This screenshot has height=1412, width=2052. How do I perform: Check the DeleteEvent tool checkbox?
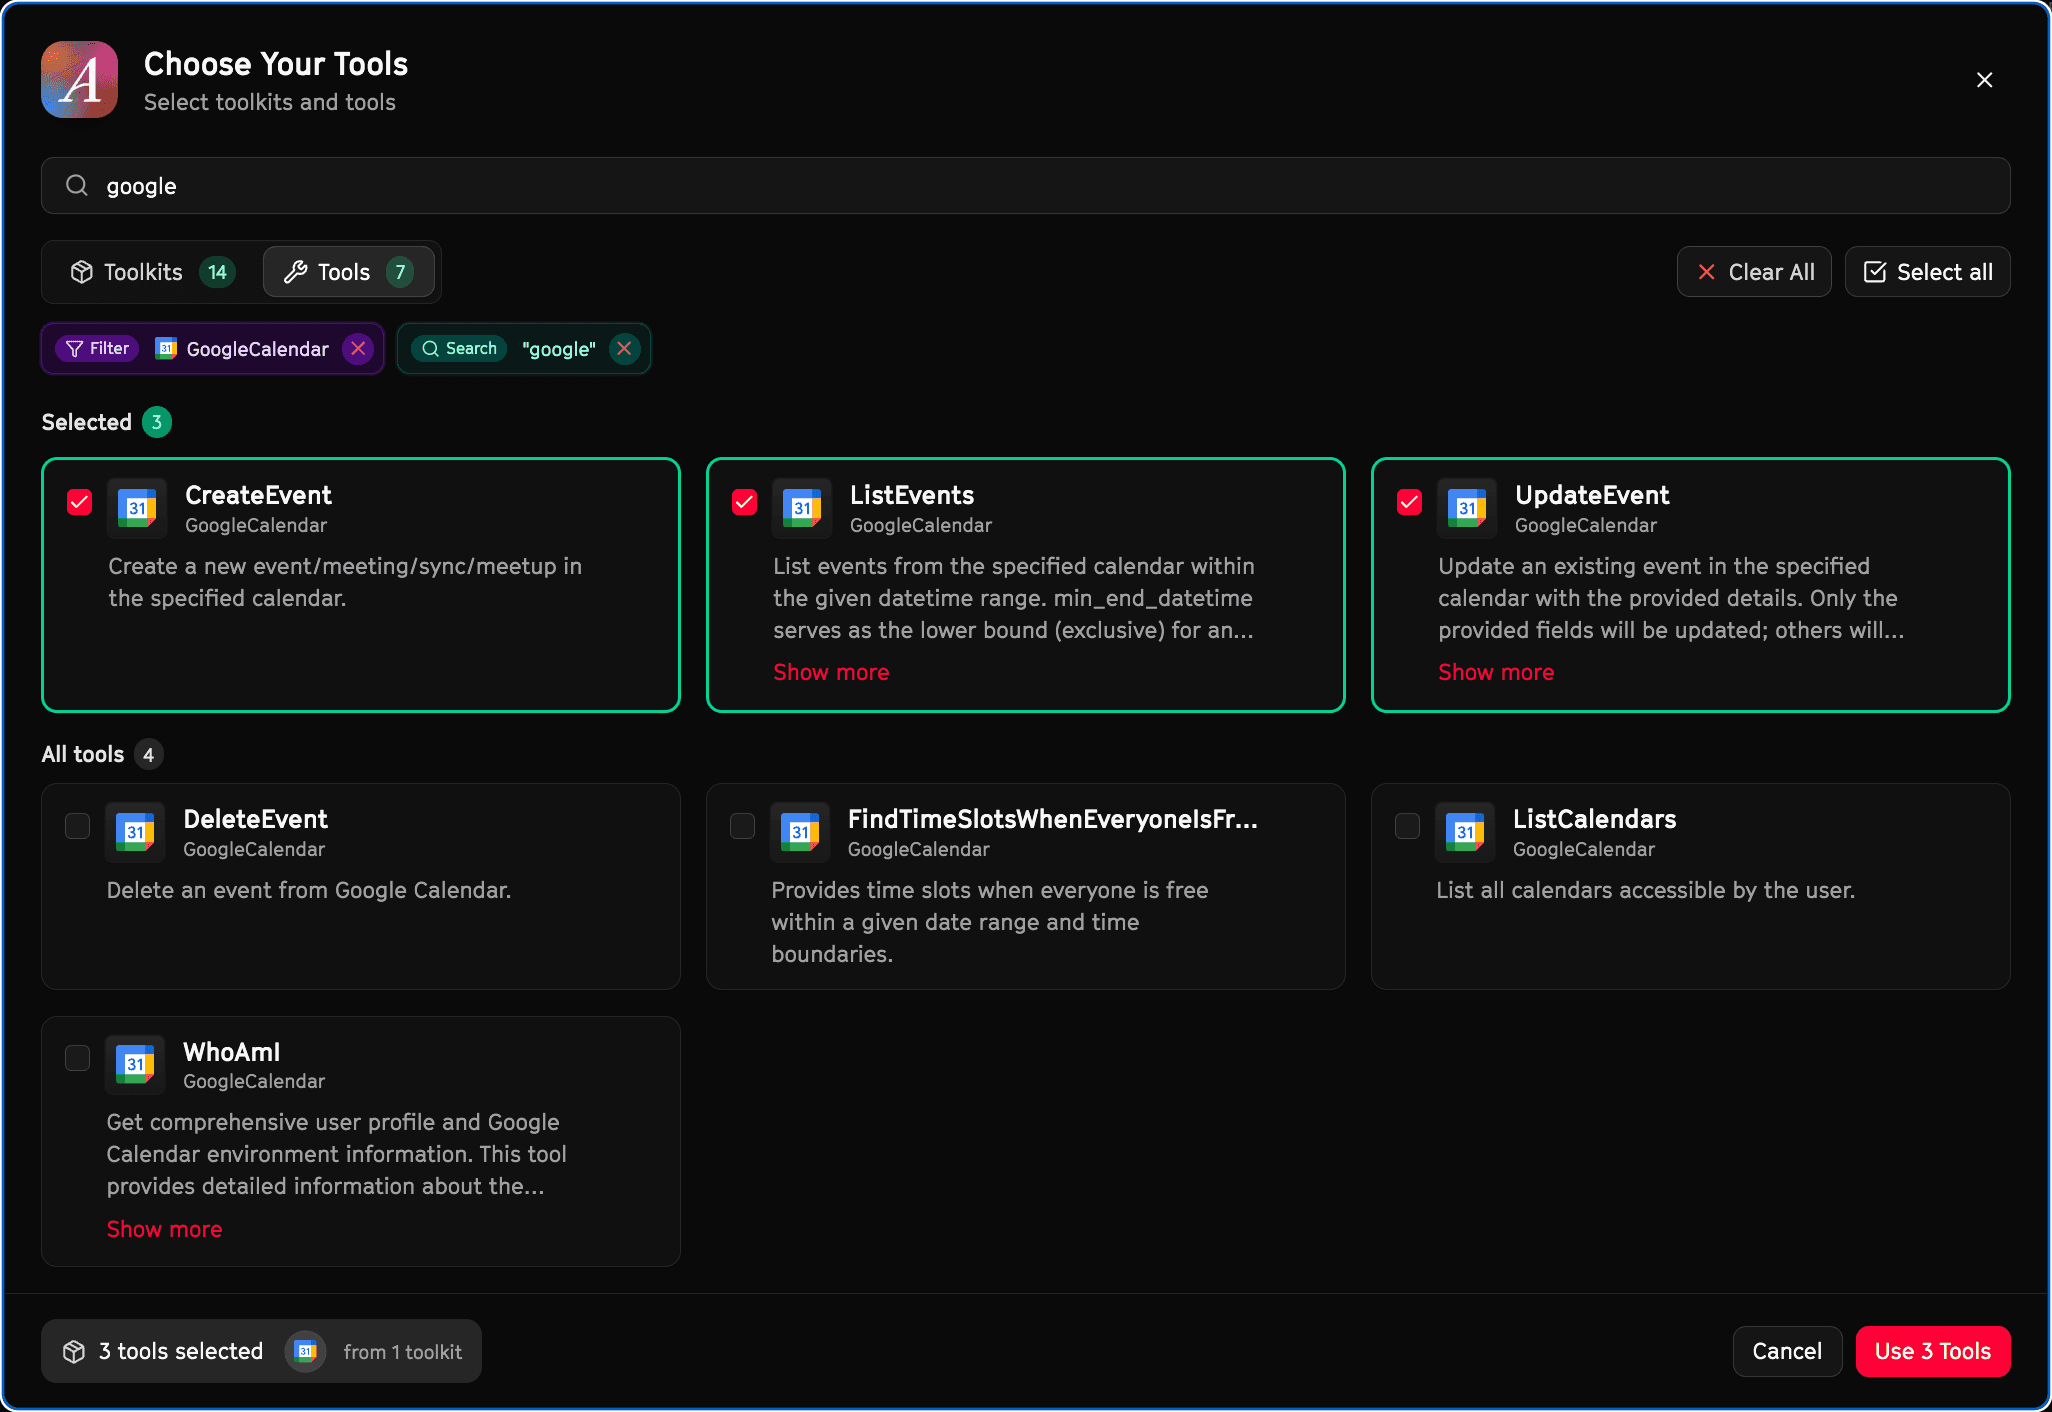coord(78,826)
